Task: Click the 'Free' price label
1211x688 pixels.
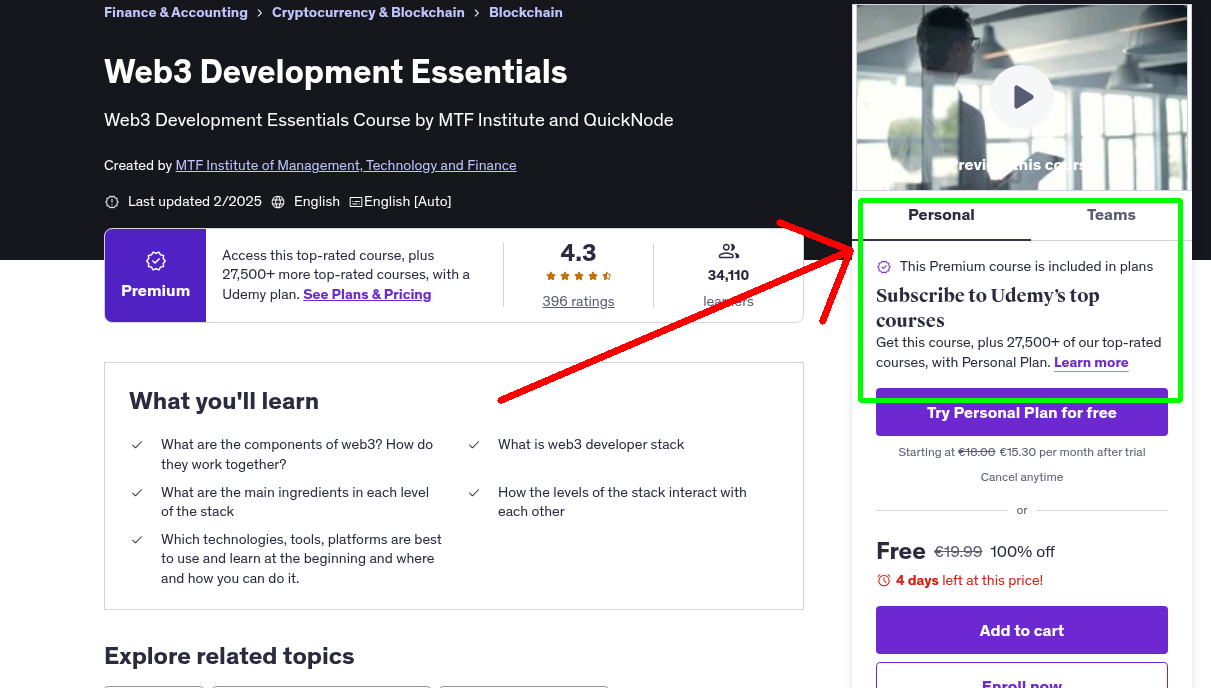Action: (x=901, y=551)
